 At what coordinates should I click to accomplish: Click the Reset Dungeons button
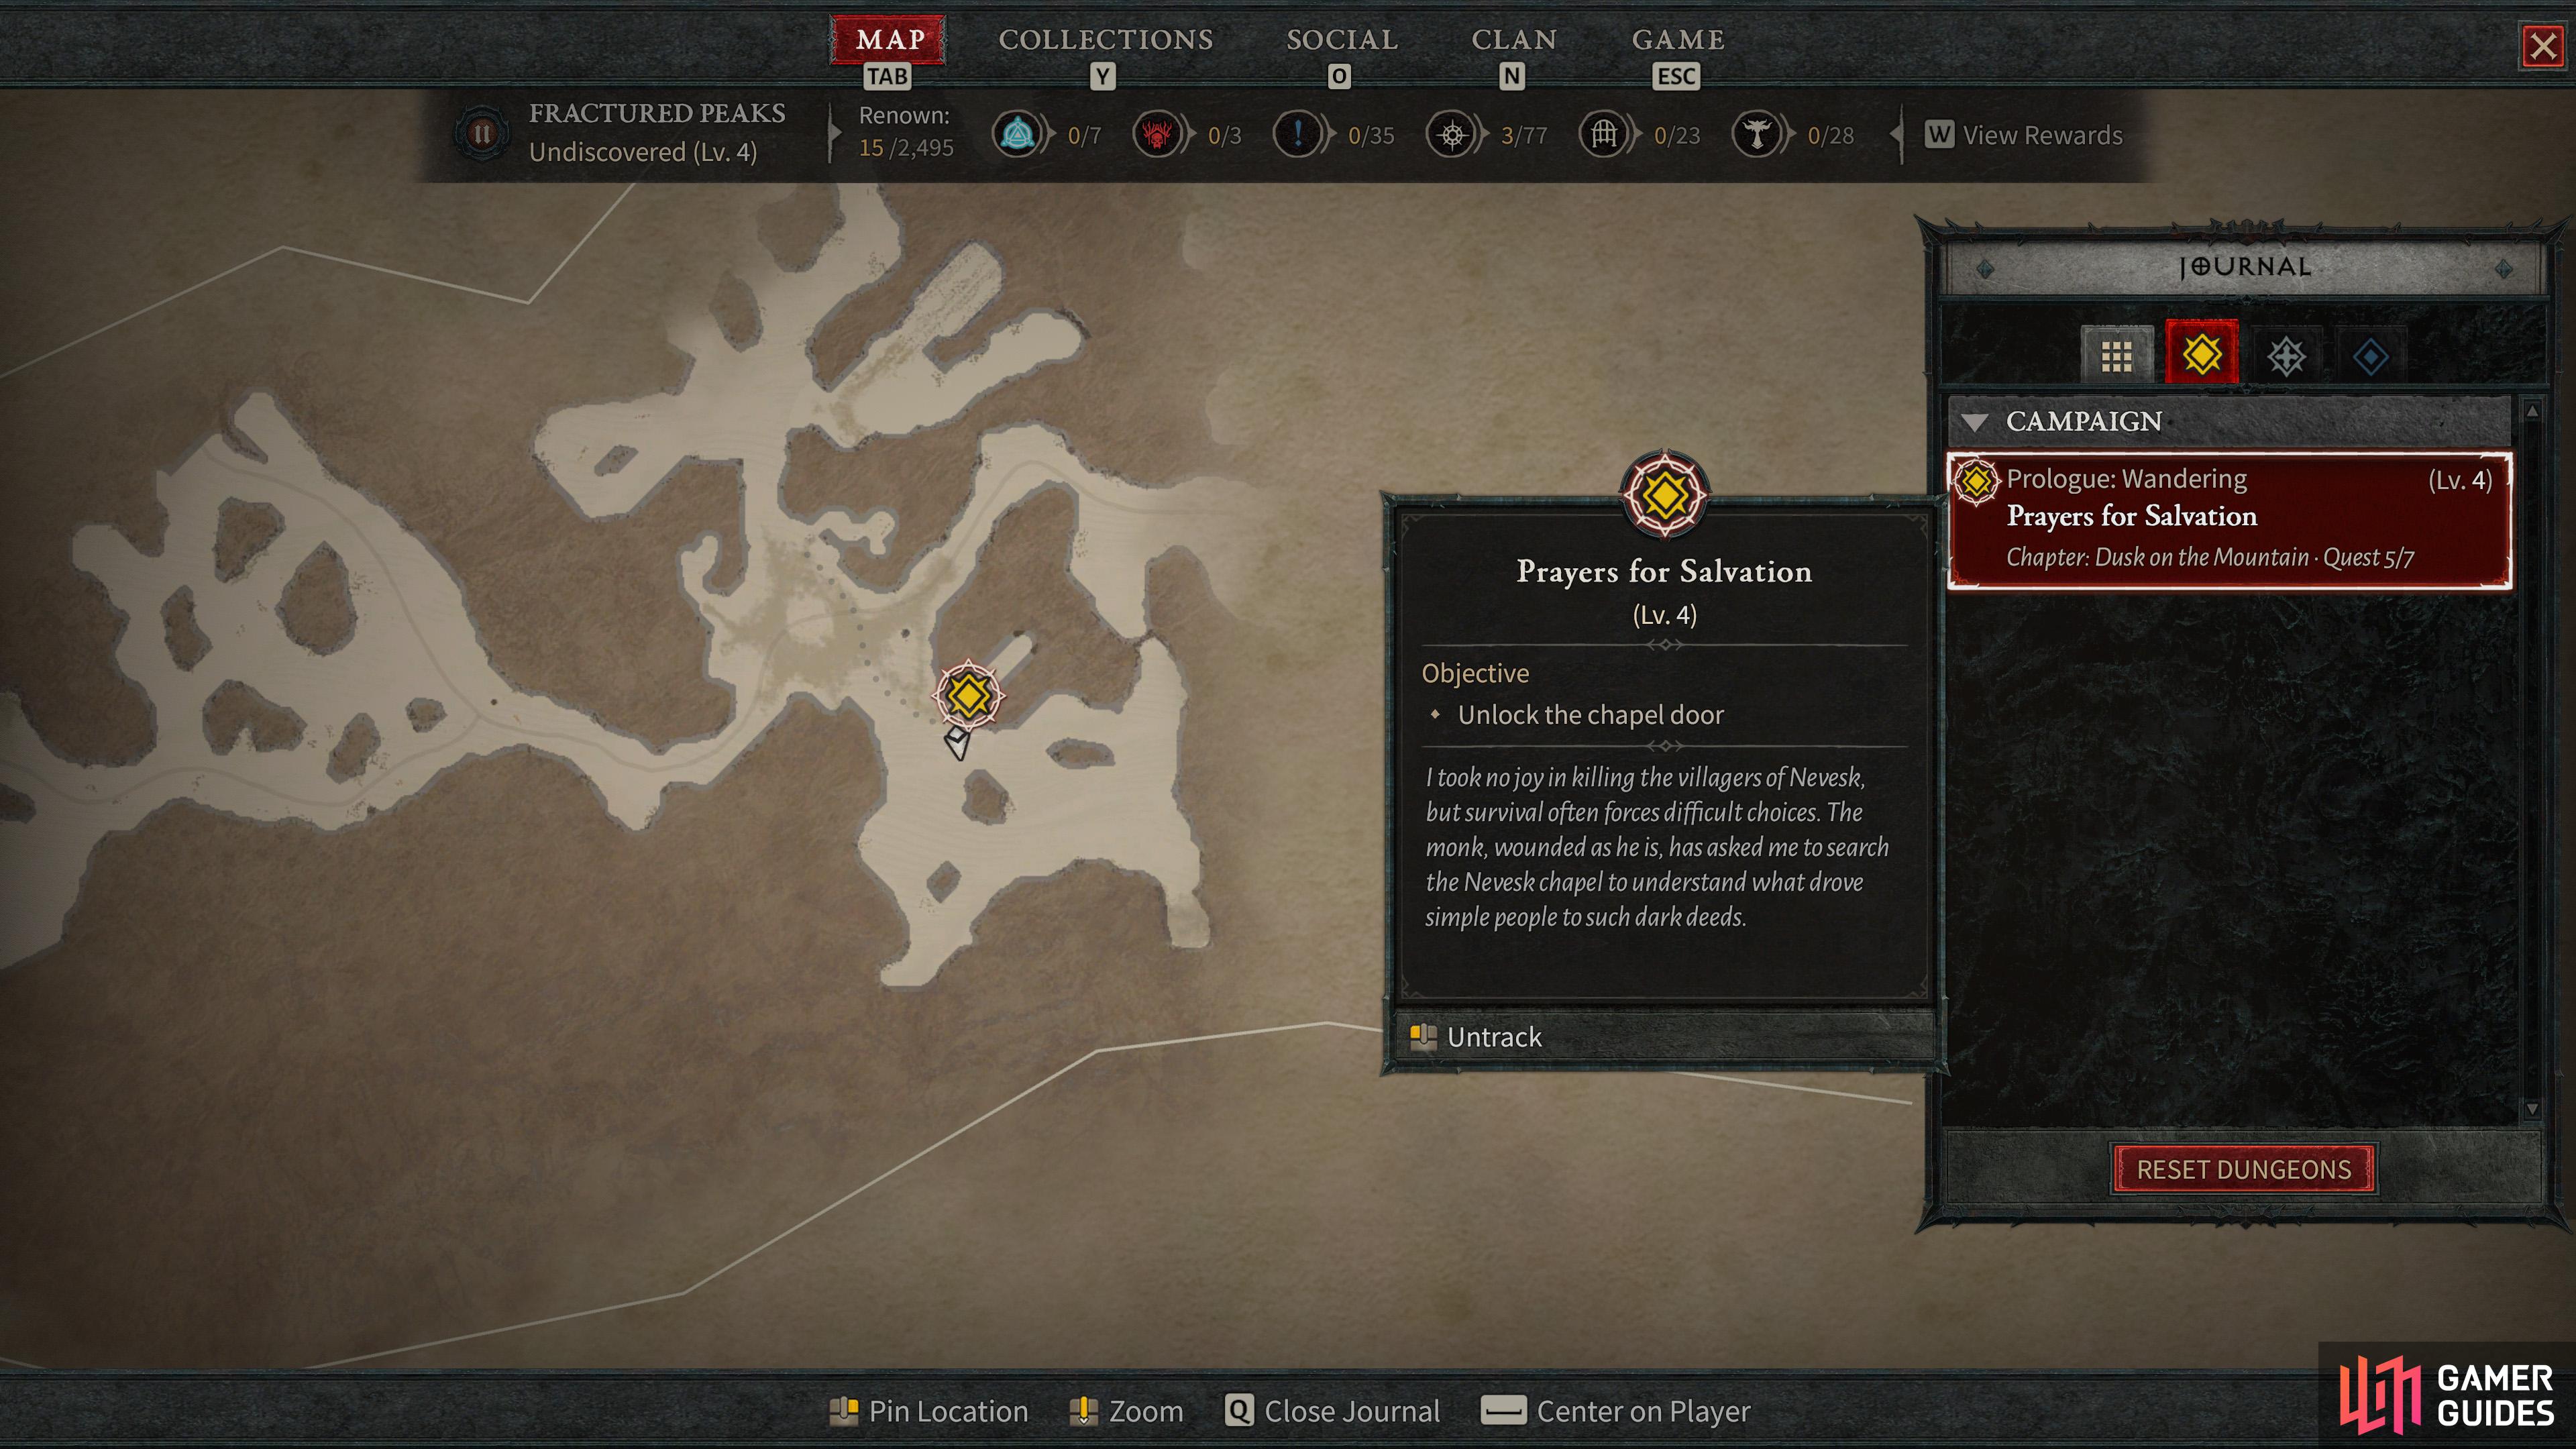(x=2244, y=1169)
